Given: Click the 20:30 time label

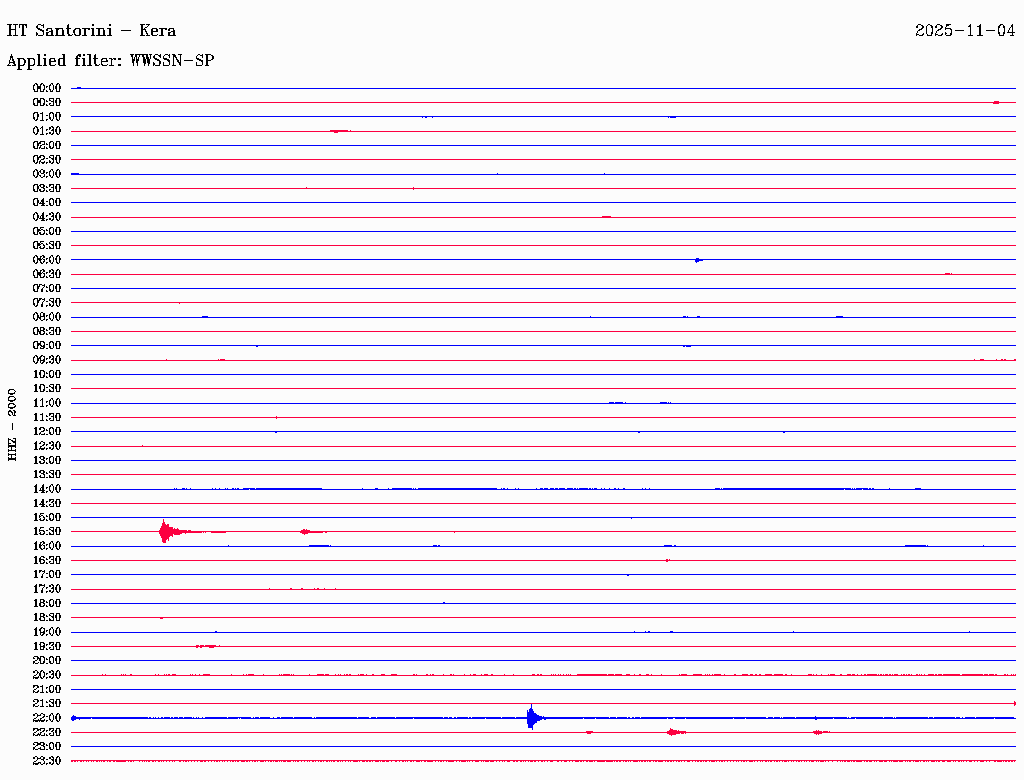Looking at the screenshot, I should click(x=47, y=675).
